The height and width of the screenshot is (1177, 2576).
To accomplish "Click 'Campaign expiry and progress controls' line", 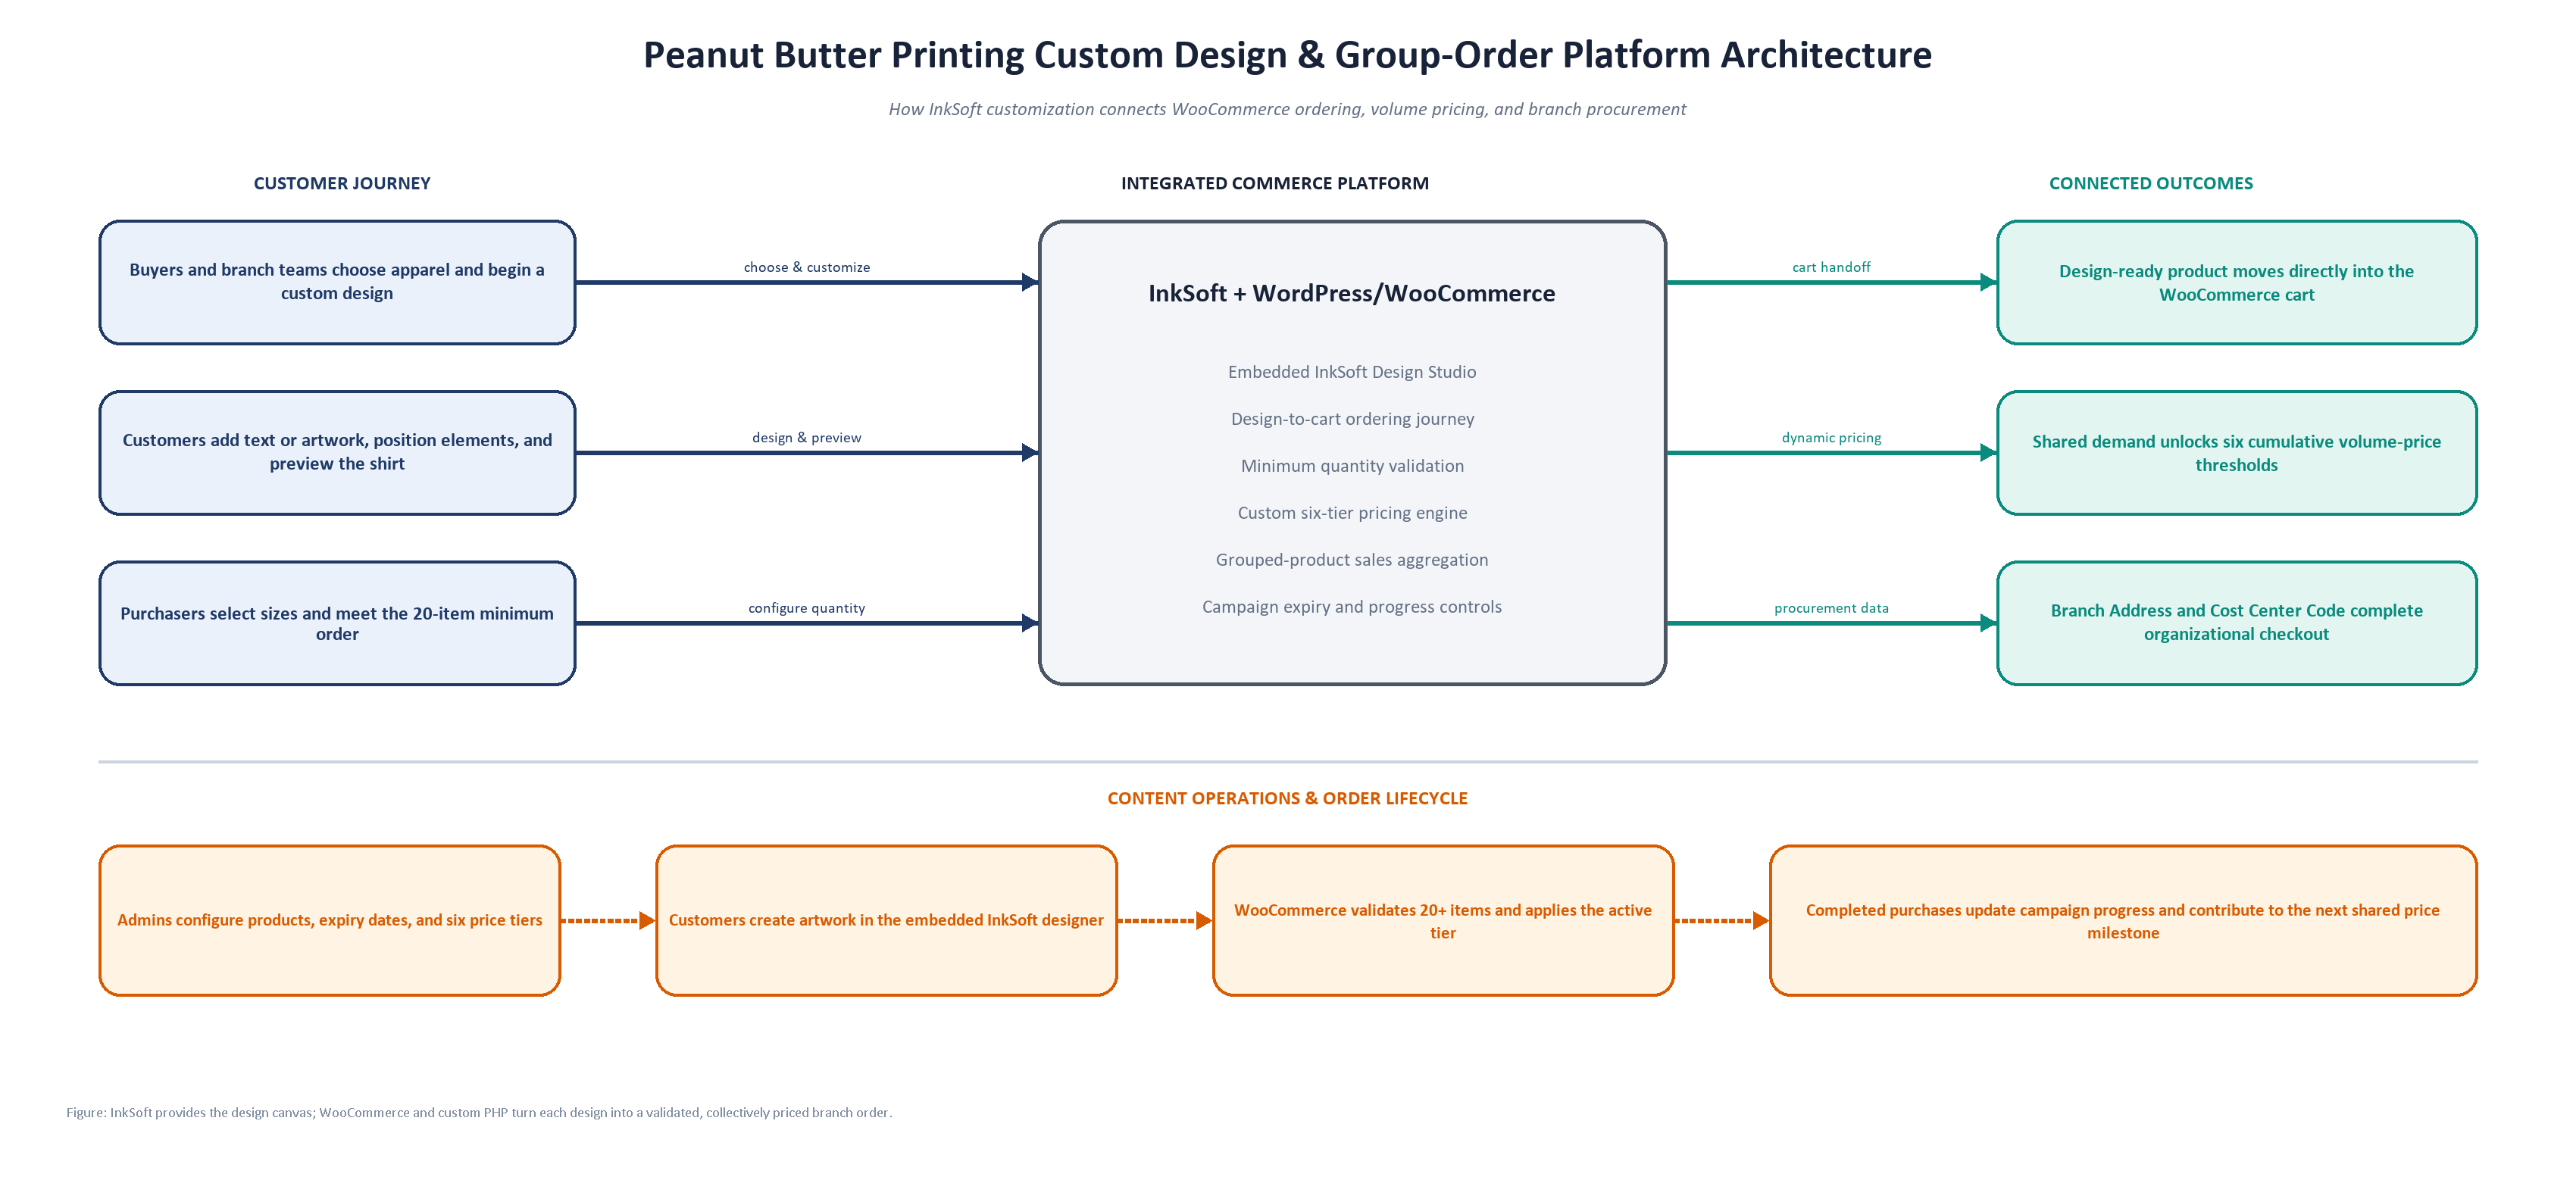I will (x=1352, y=607).
